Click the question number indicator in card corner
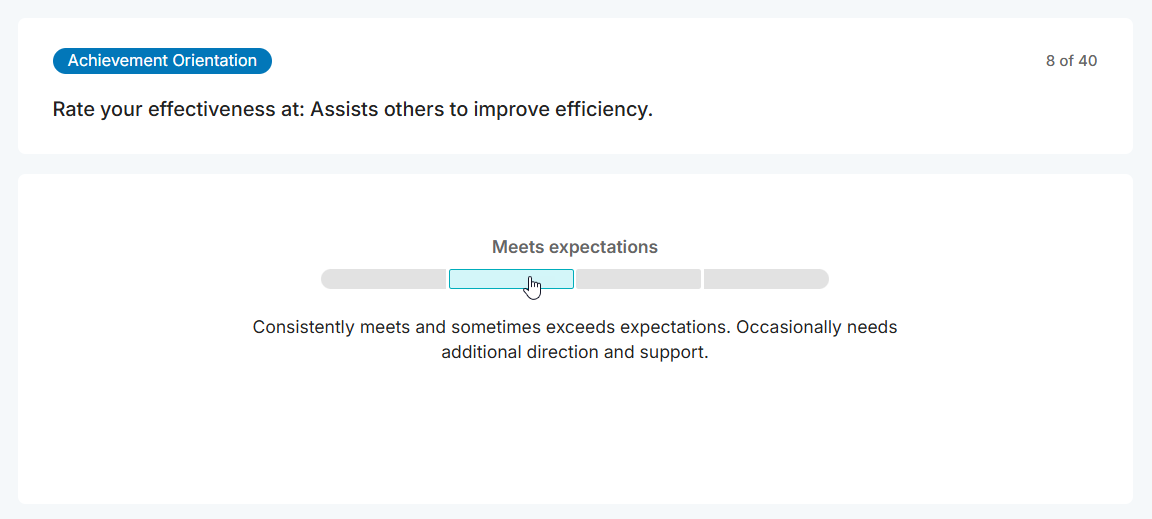The image size is (1152, 519). point(1071,61)
